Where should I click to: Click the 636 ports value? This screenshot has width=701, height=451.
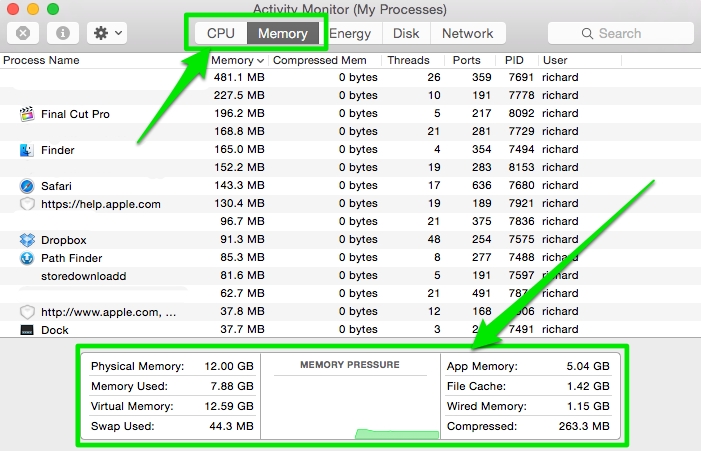(x=481, y=185)
